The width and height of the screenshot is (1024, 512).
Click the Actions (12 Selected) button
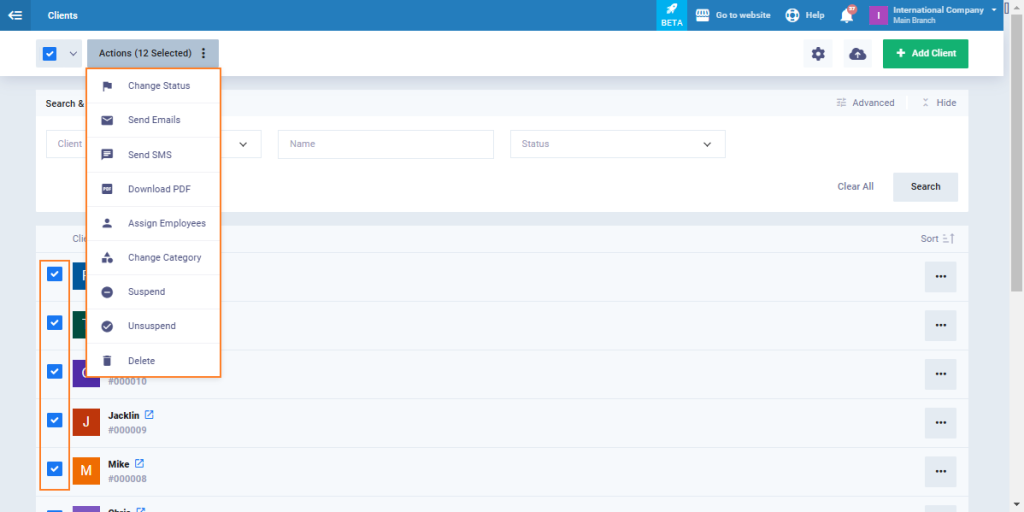click(x=153, y=54)
